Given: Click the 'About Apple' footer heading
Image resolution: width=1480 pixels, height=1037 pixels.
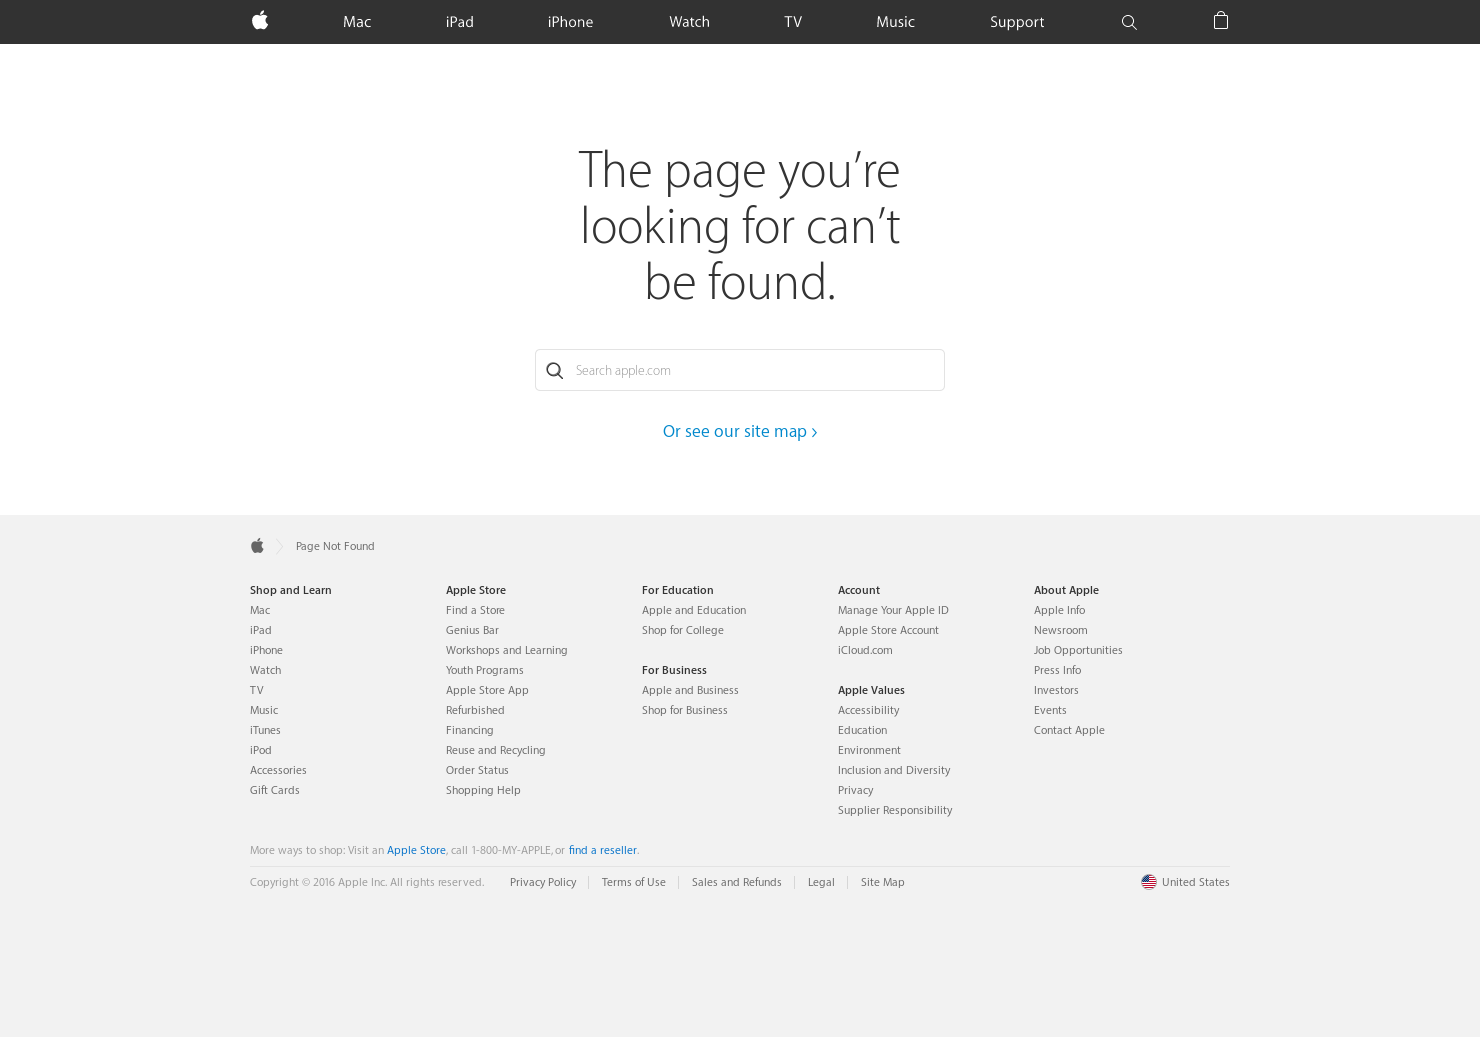Looking at the screenshot, I should (x=1066, y=590).
